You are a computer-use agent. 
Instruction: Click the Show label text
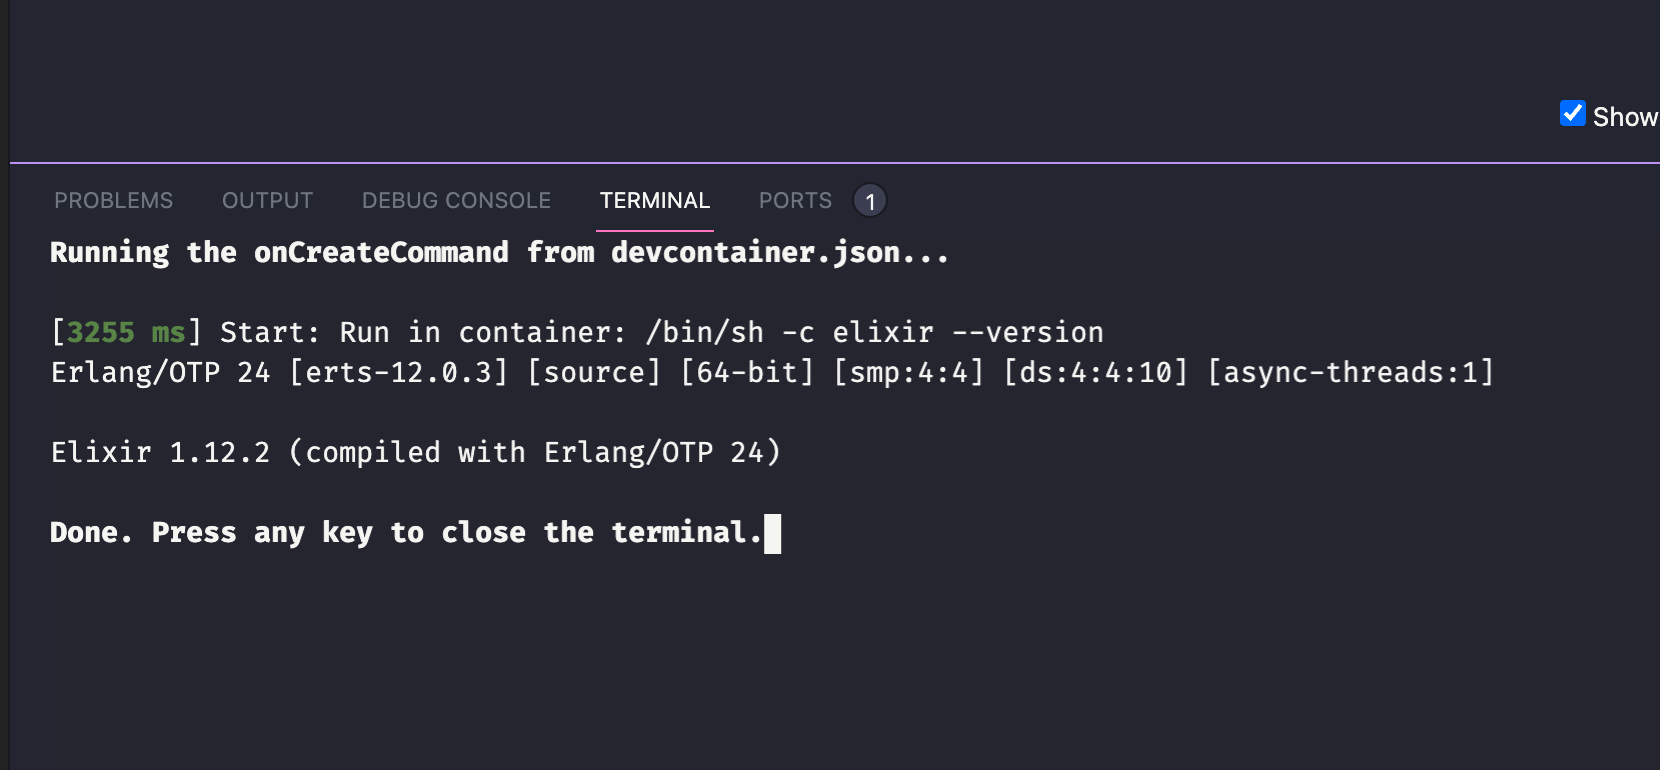click(1626, 117)
